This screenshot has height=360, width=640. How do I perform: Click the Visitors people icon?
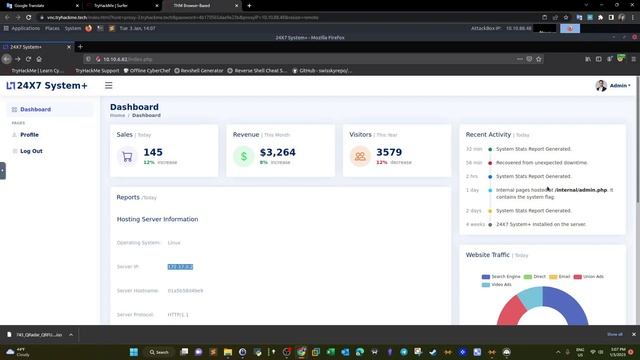[x=360, y=156]
